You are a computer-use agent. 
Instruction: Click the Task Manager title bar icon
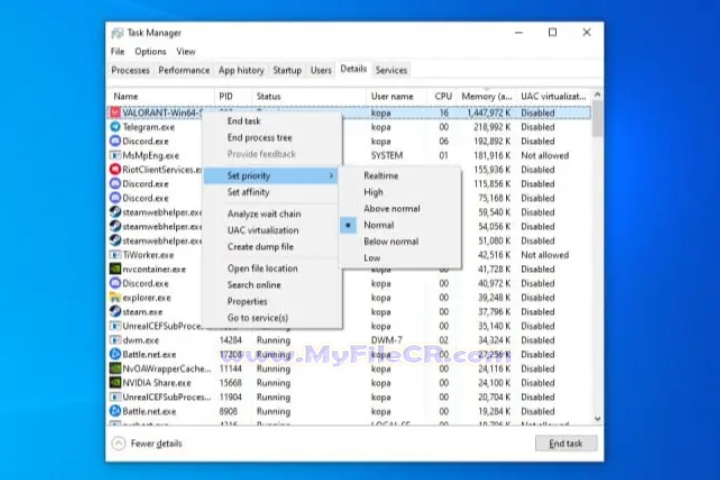(118, 33)
